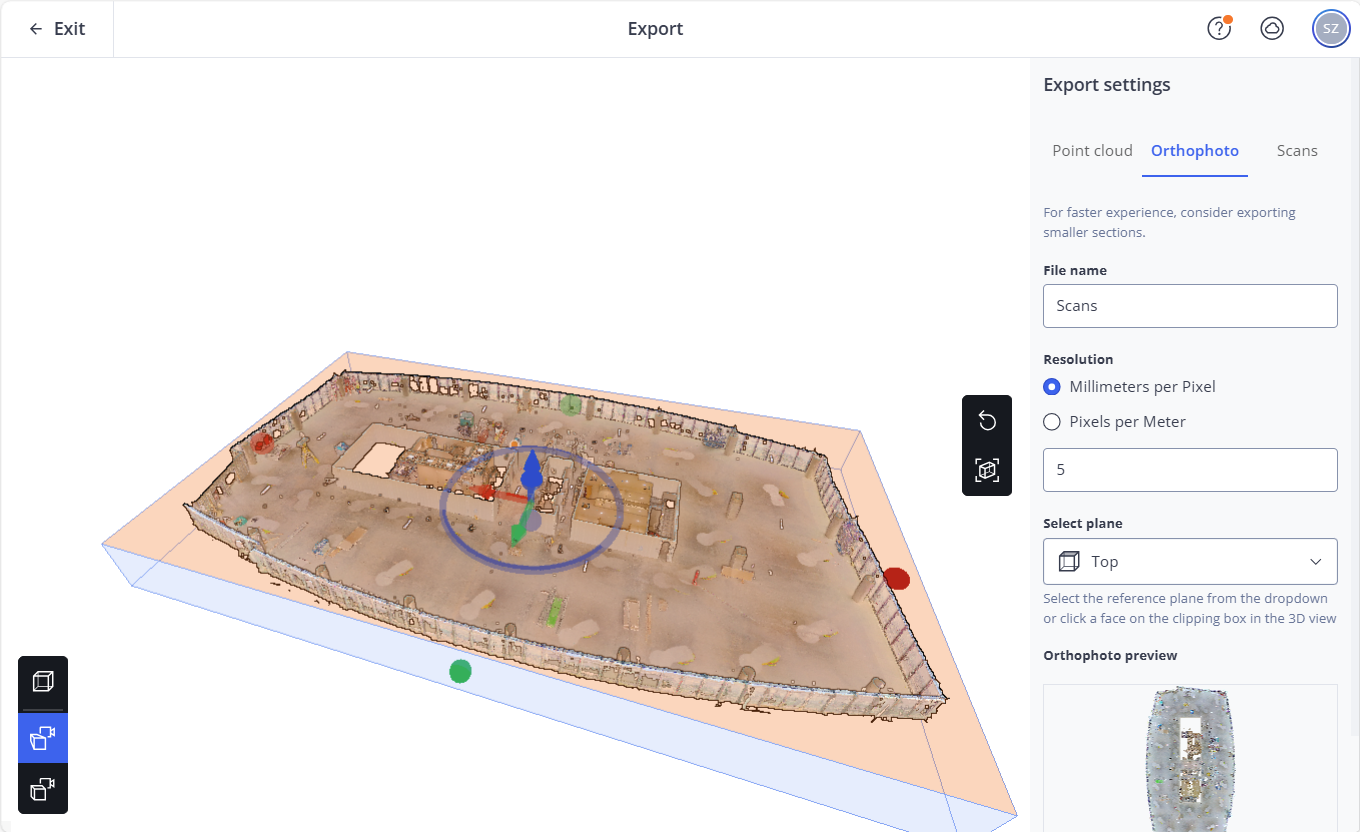Viewport: 1360px width, 832px height.
Task: Click the File name input field
Action: pyautogui.click(x=1189, y=306)
